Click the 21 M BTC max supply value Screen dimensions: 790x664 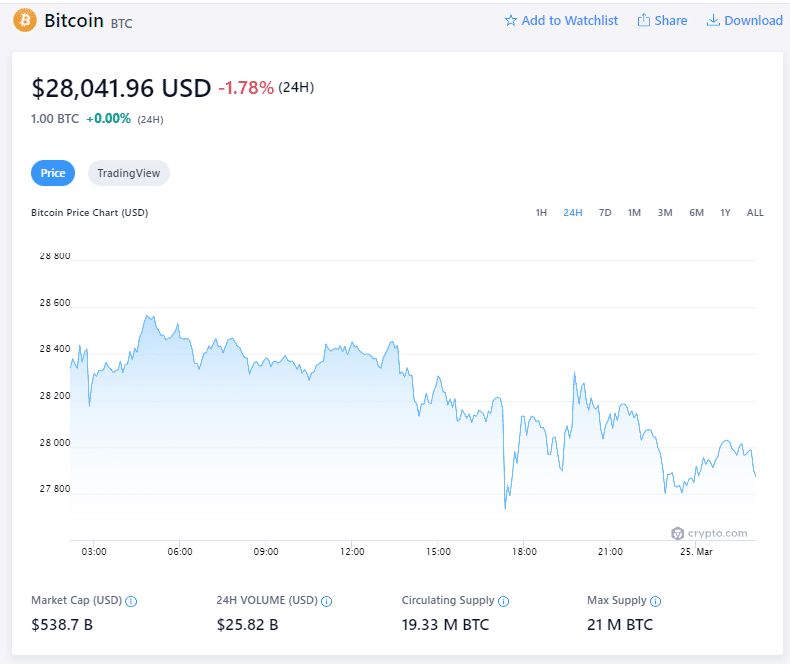[x=620, y=625]
